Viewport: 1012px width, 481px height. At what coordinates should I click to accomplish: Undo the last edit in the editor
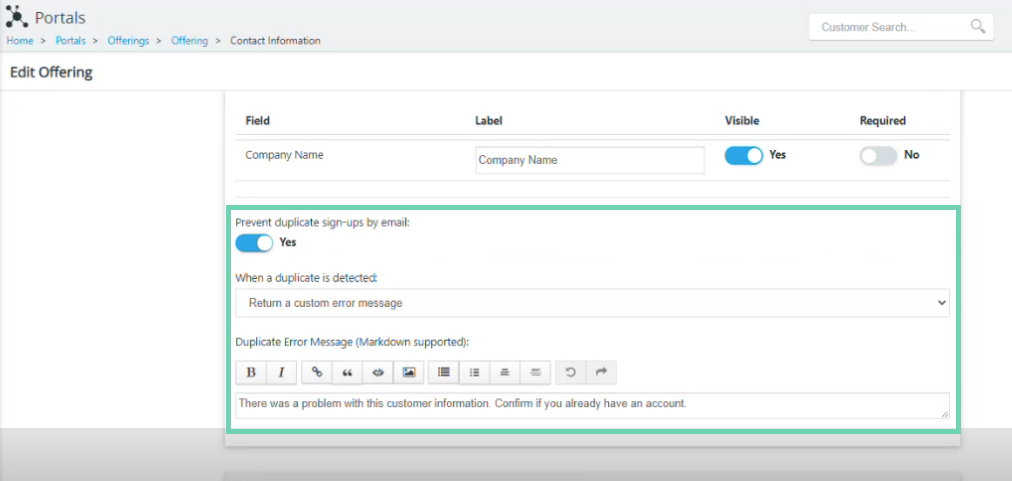point(571,373)
